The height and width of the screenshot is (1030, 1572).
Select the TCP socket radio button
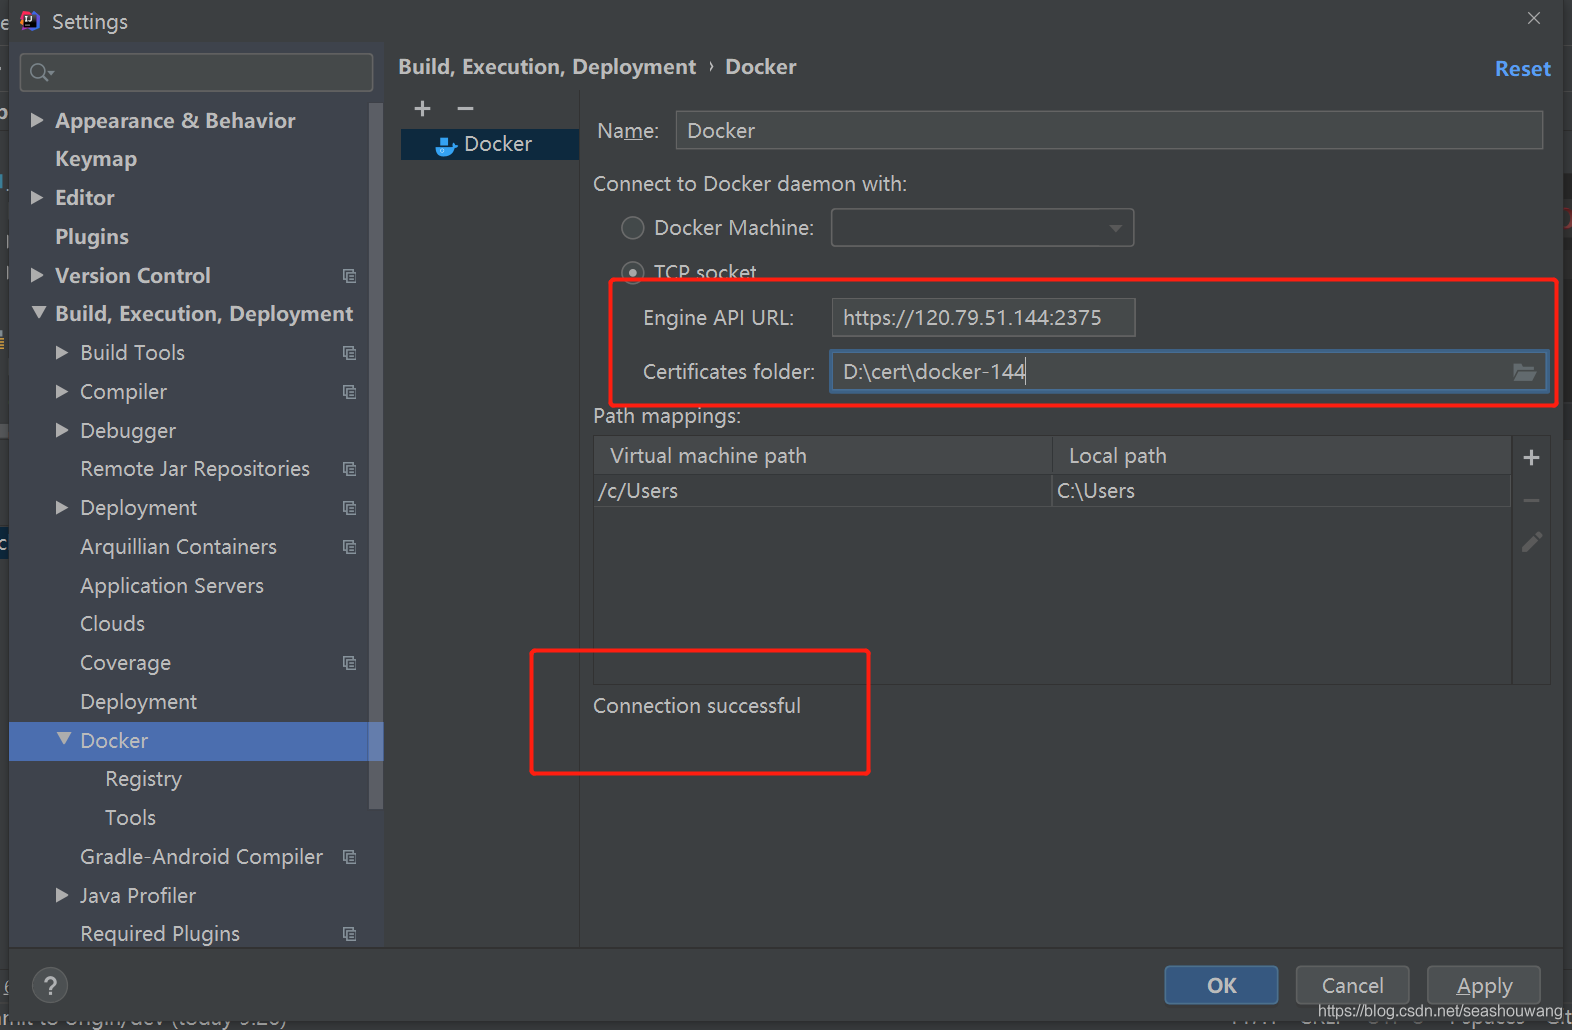(632, 272)
